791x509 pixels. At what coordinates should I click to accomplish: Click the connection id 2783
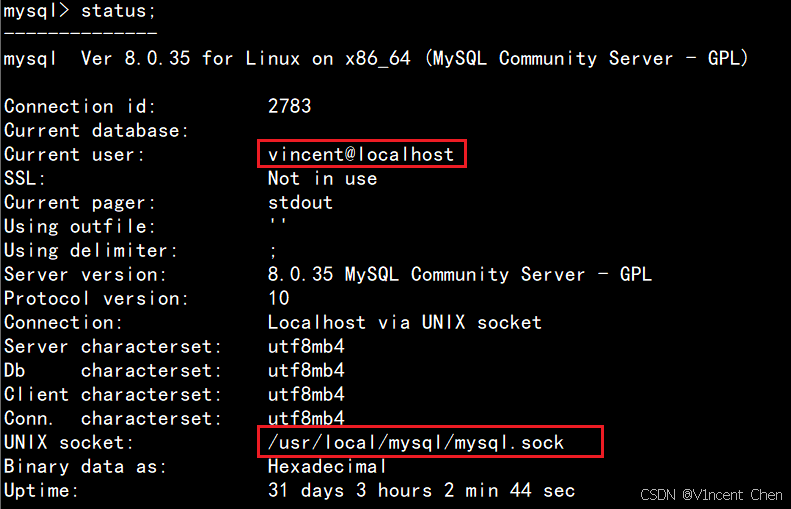[290, 106]
